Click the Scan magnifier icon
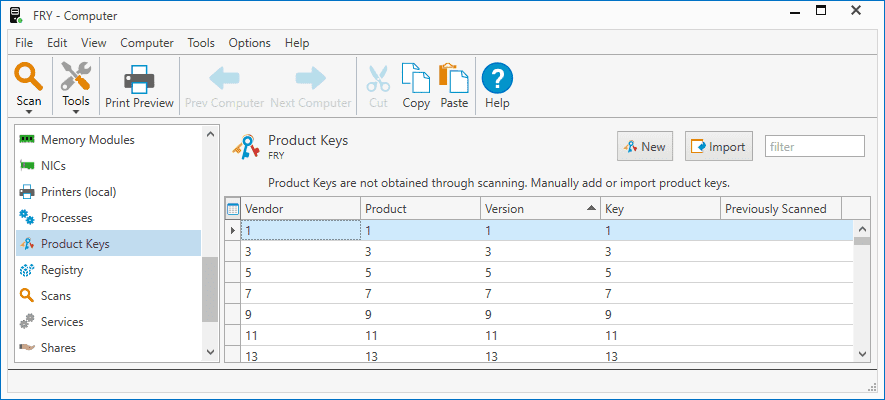This screenshot has height=400, width=885. click(28, 77)
